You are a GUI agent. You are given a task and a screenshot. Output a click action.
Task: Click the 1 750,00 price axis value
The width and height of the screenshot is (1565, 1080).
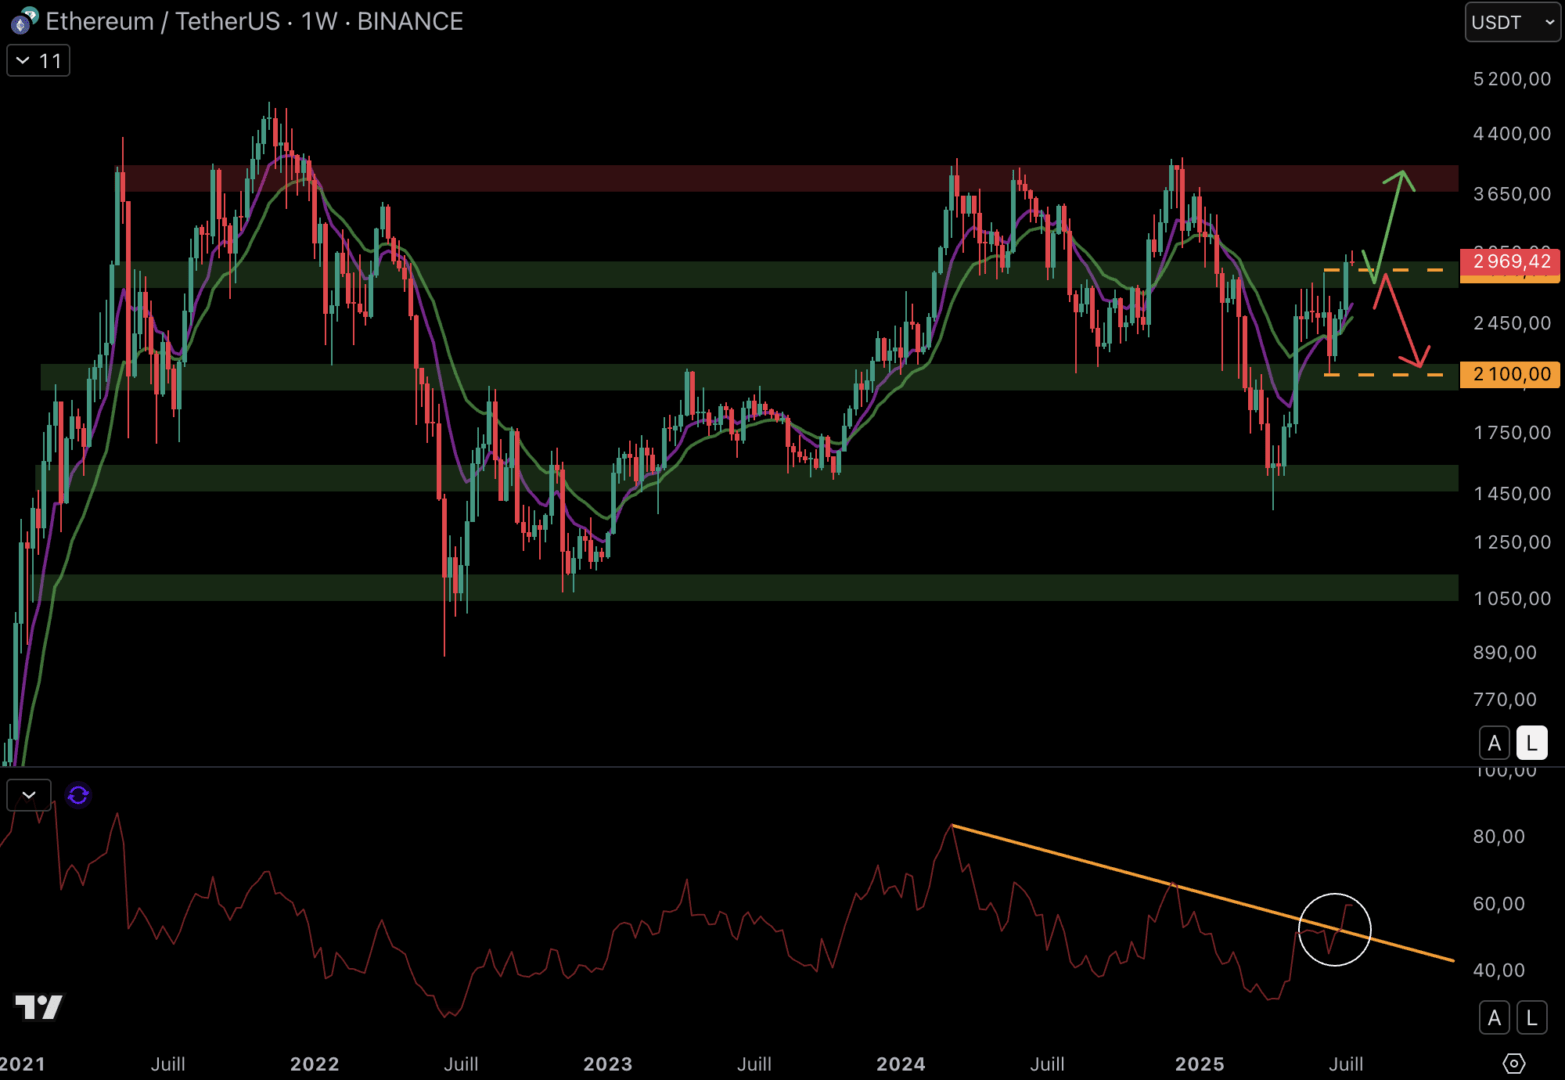click(x=1512, y=432)
